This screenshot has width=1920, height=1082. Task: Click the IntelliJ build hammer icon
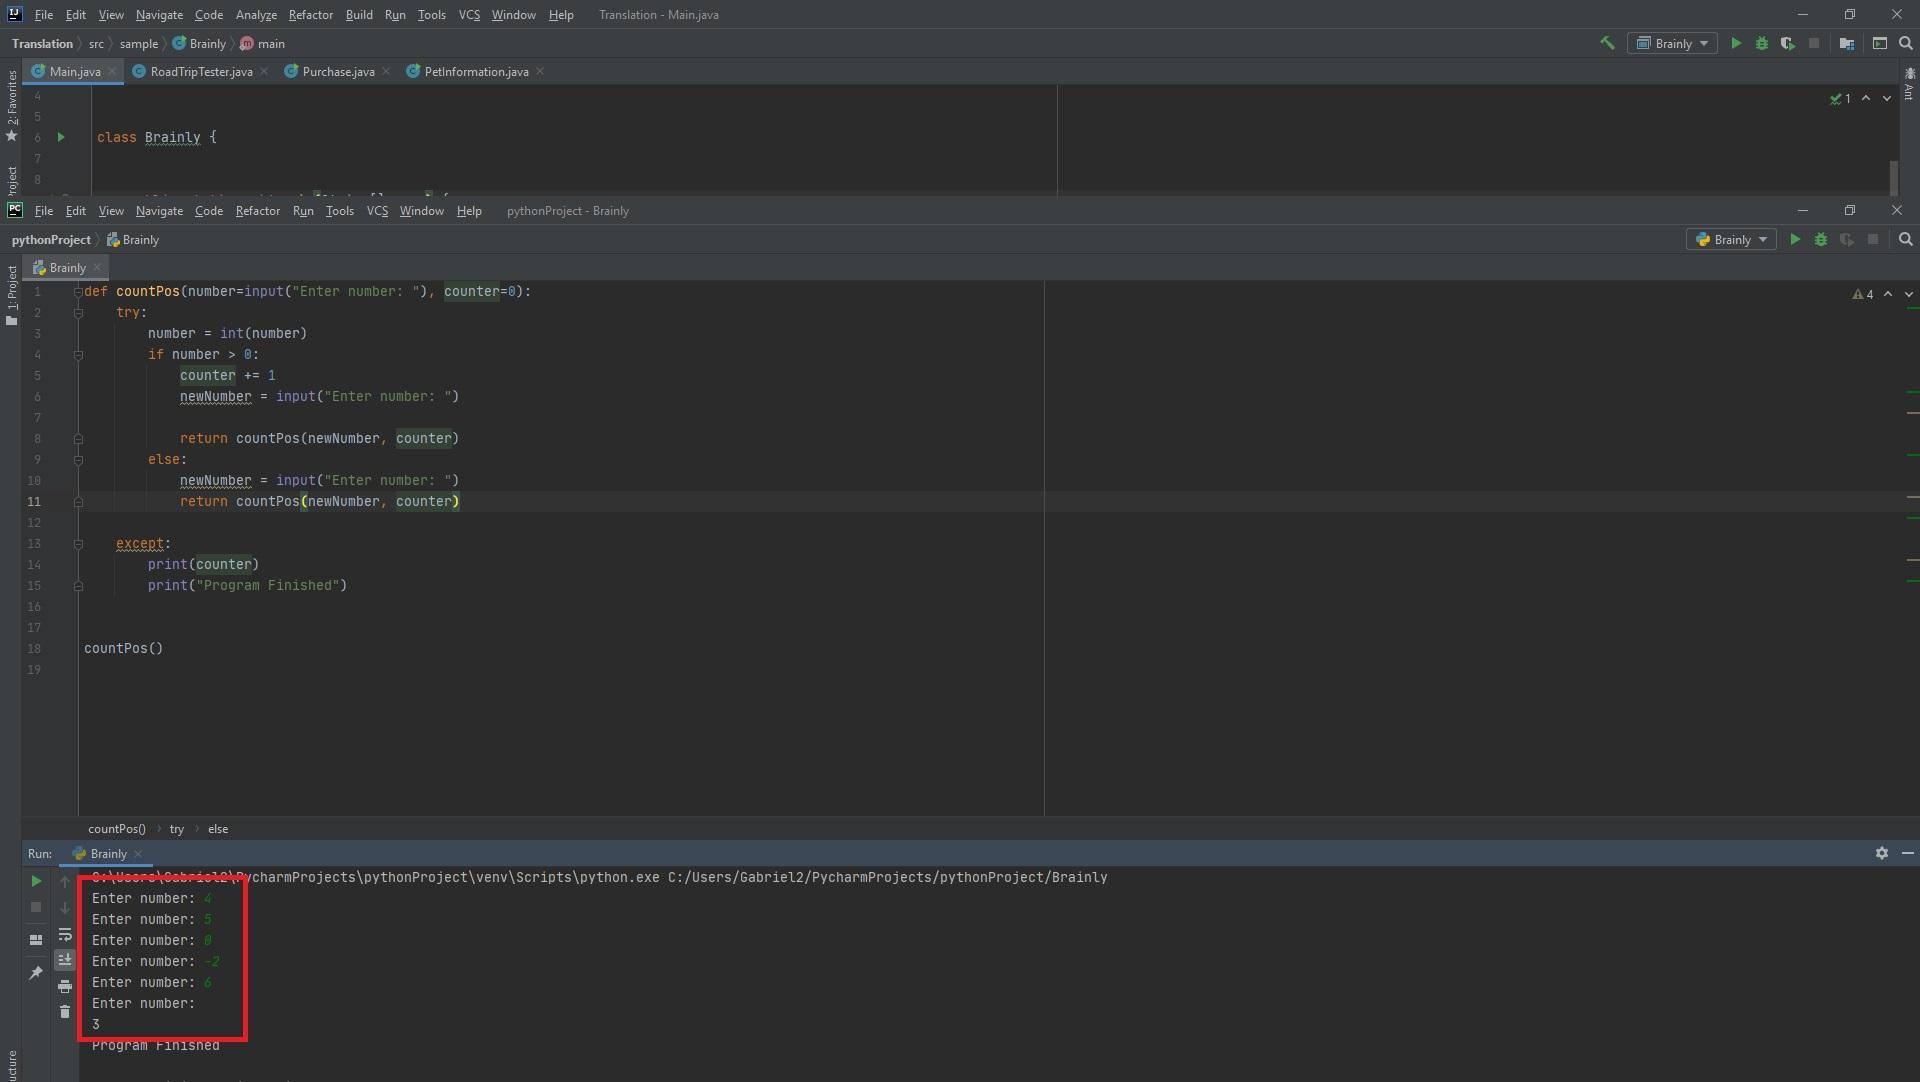click(x=1607, y=43)
